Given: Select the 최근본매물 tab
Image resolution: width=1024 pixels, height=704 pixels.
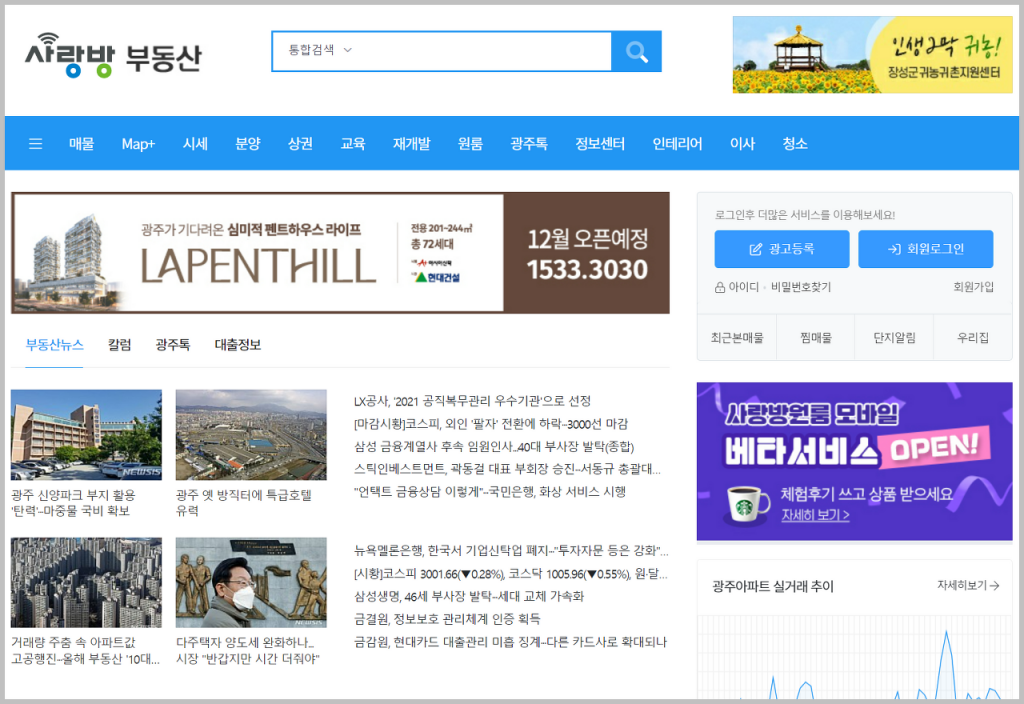Looking at the screenshot, I should pyautogui.click(x=737, y=338).
